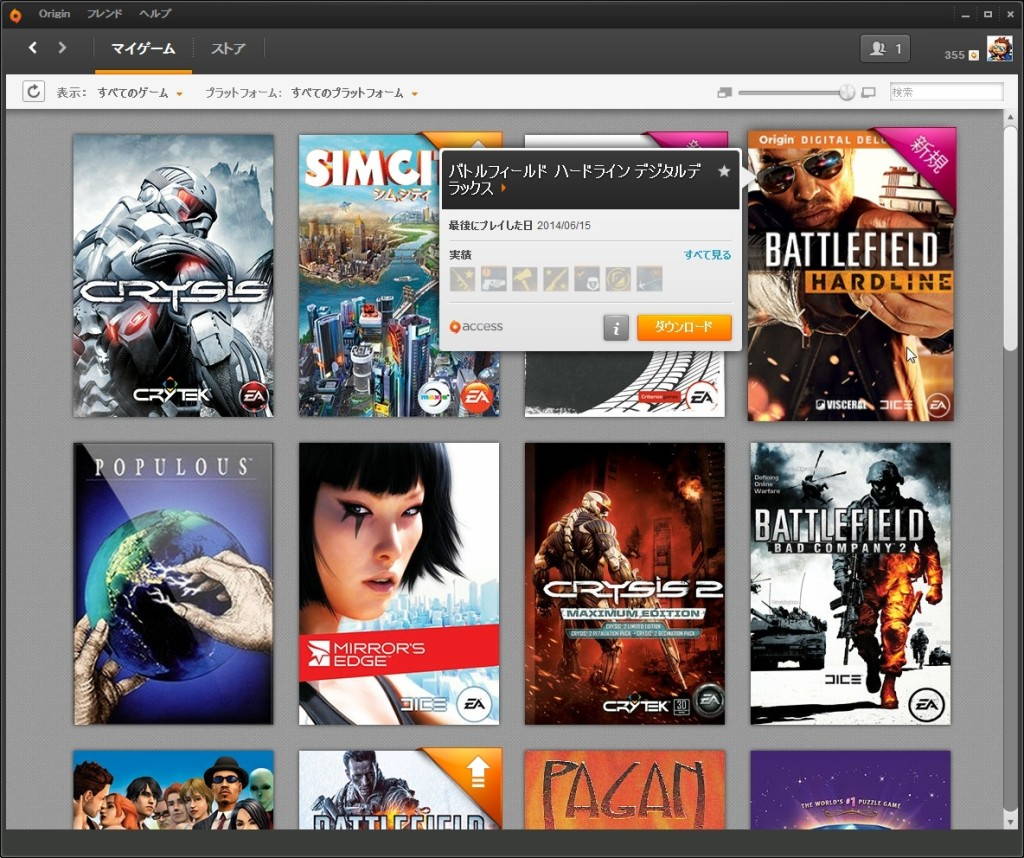Image resolution: width=1024 pixels, height=858 pixels.
Task: Select the Populous game tile
Action: (173, 584)
